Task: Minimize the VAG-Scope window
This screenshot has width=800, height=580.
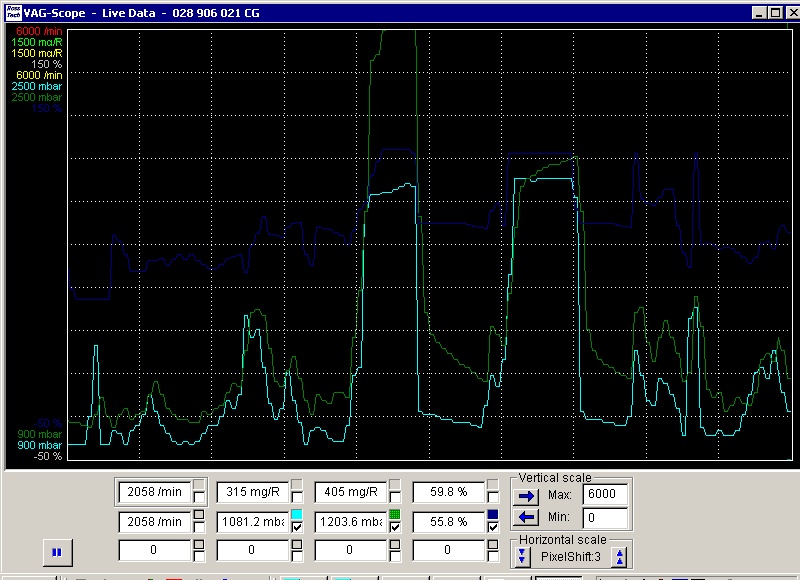Action: point(760,13)
